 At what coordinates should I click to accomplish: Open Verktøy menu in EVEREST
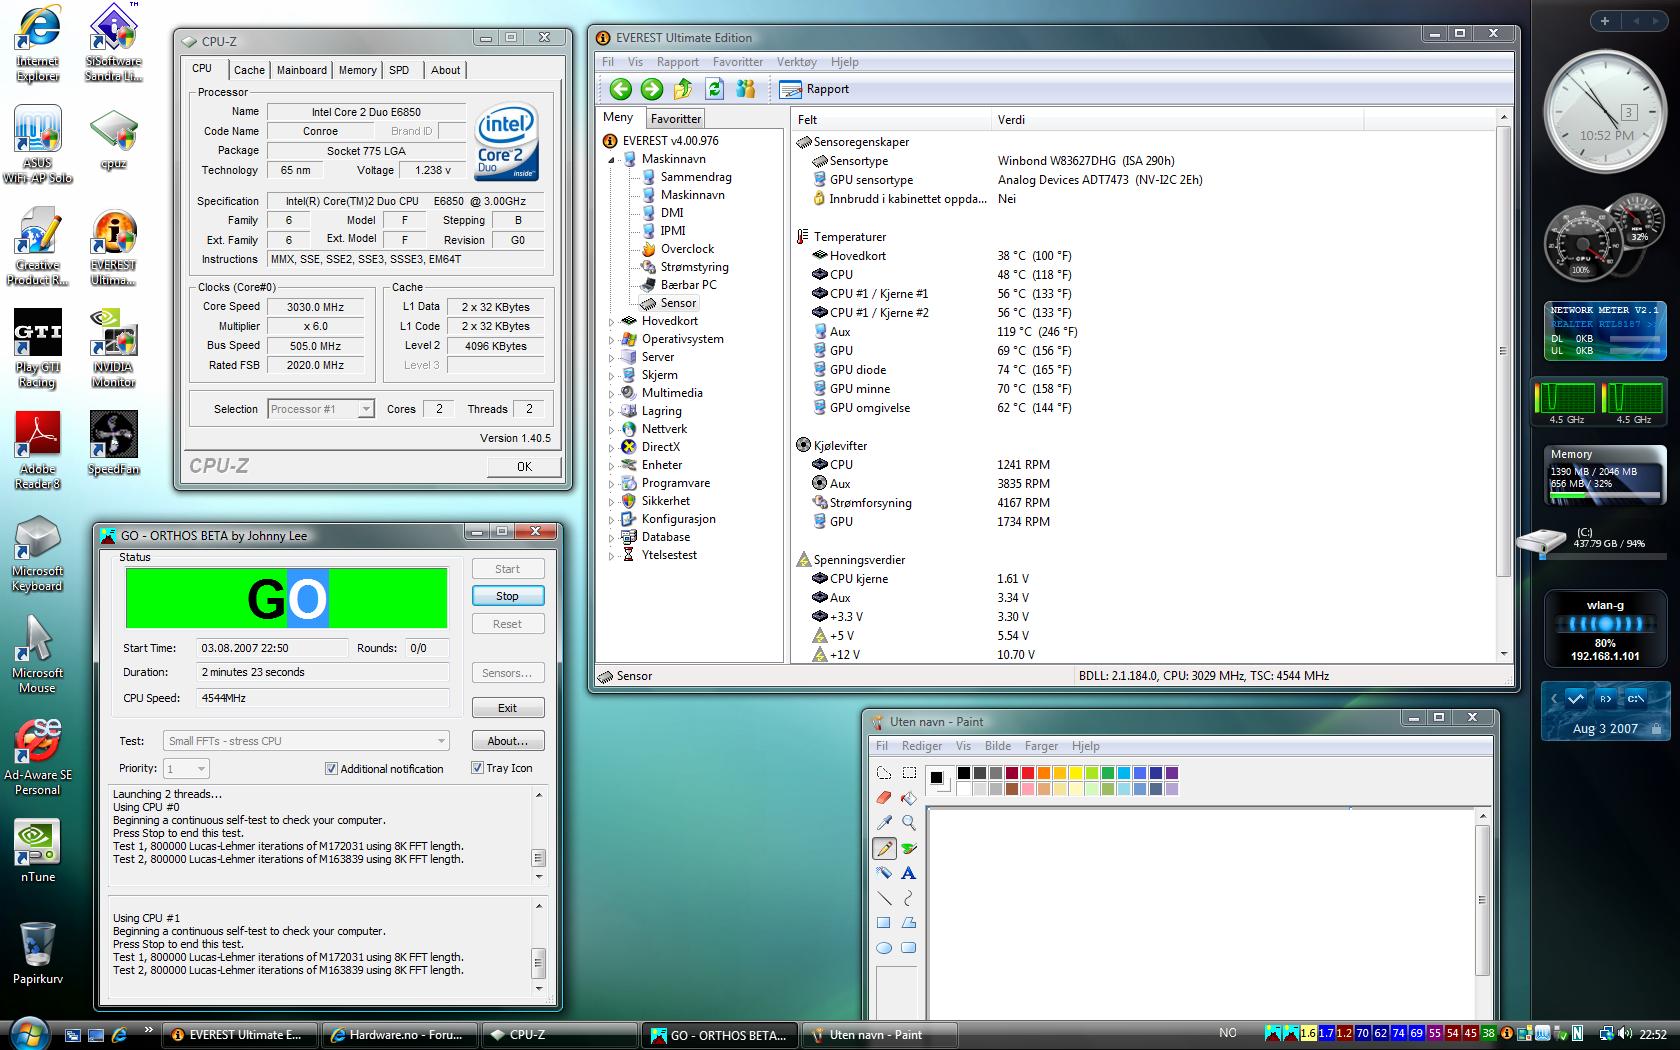coord(797,62)
